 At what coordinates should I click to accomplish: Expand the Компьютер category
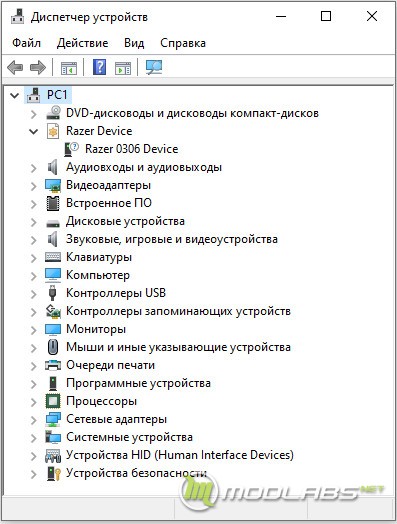point(33,276)
